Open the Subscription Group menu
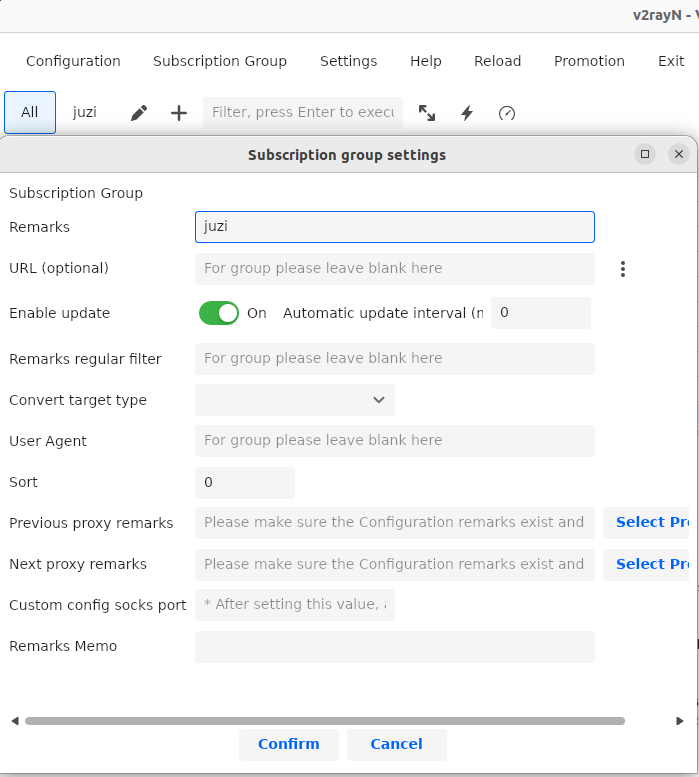699x777 pixels. click(x=220, y=61)
